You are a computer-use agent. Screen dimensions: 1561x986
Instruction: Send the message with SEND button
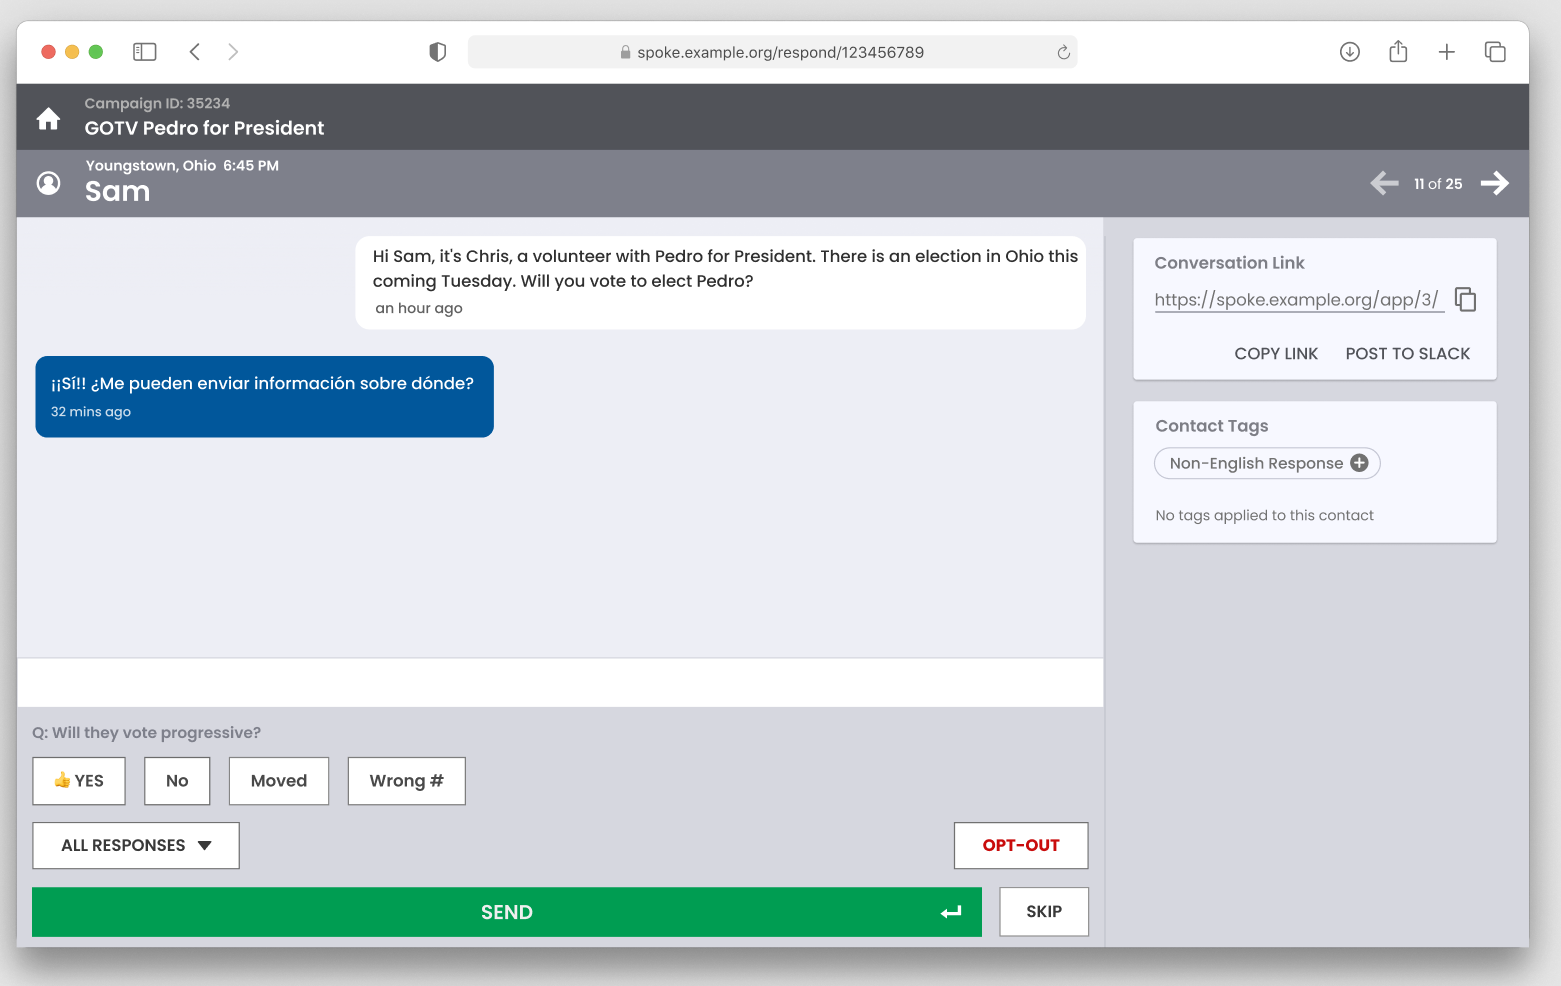click(507, 912)
